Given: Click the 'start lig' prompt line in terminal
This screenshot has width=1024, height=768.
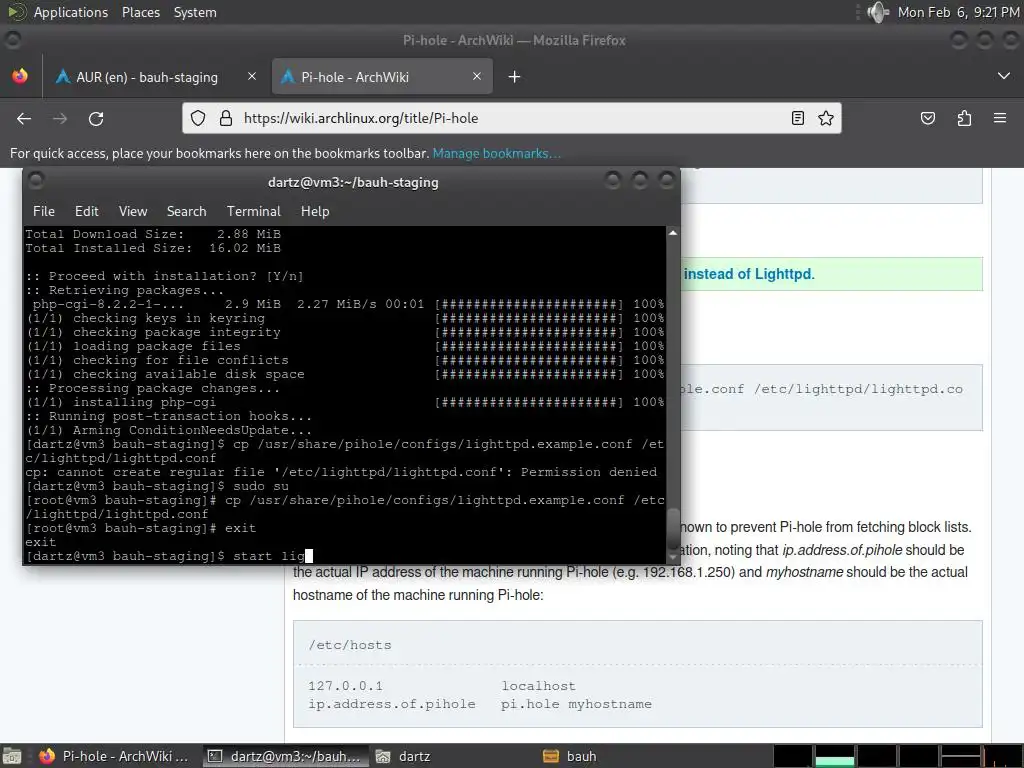Looking at the screenshot, I should 169,556.
